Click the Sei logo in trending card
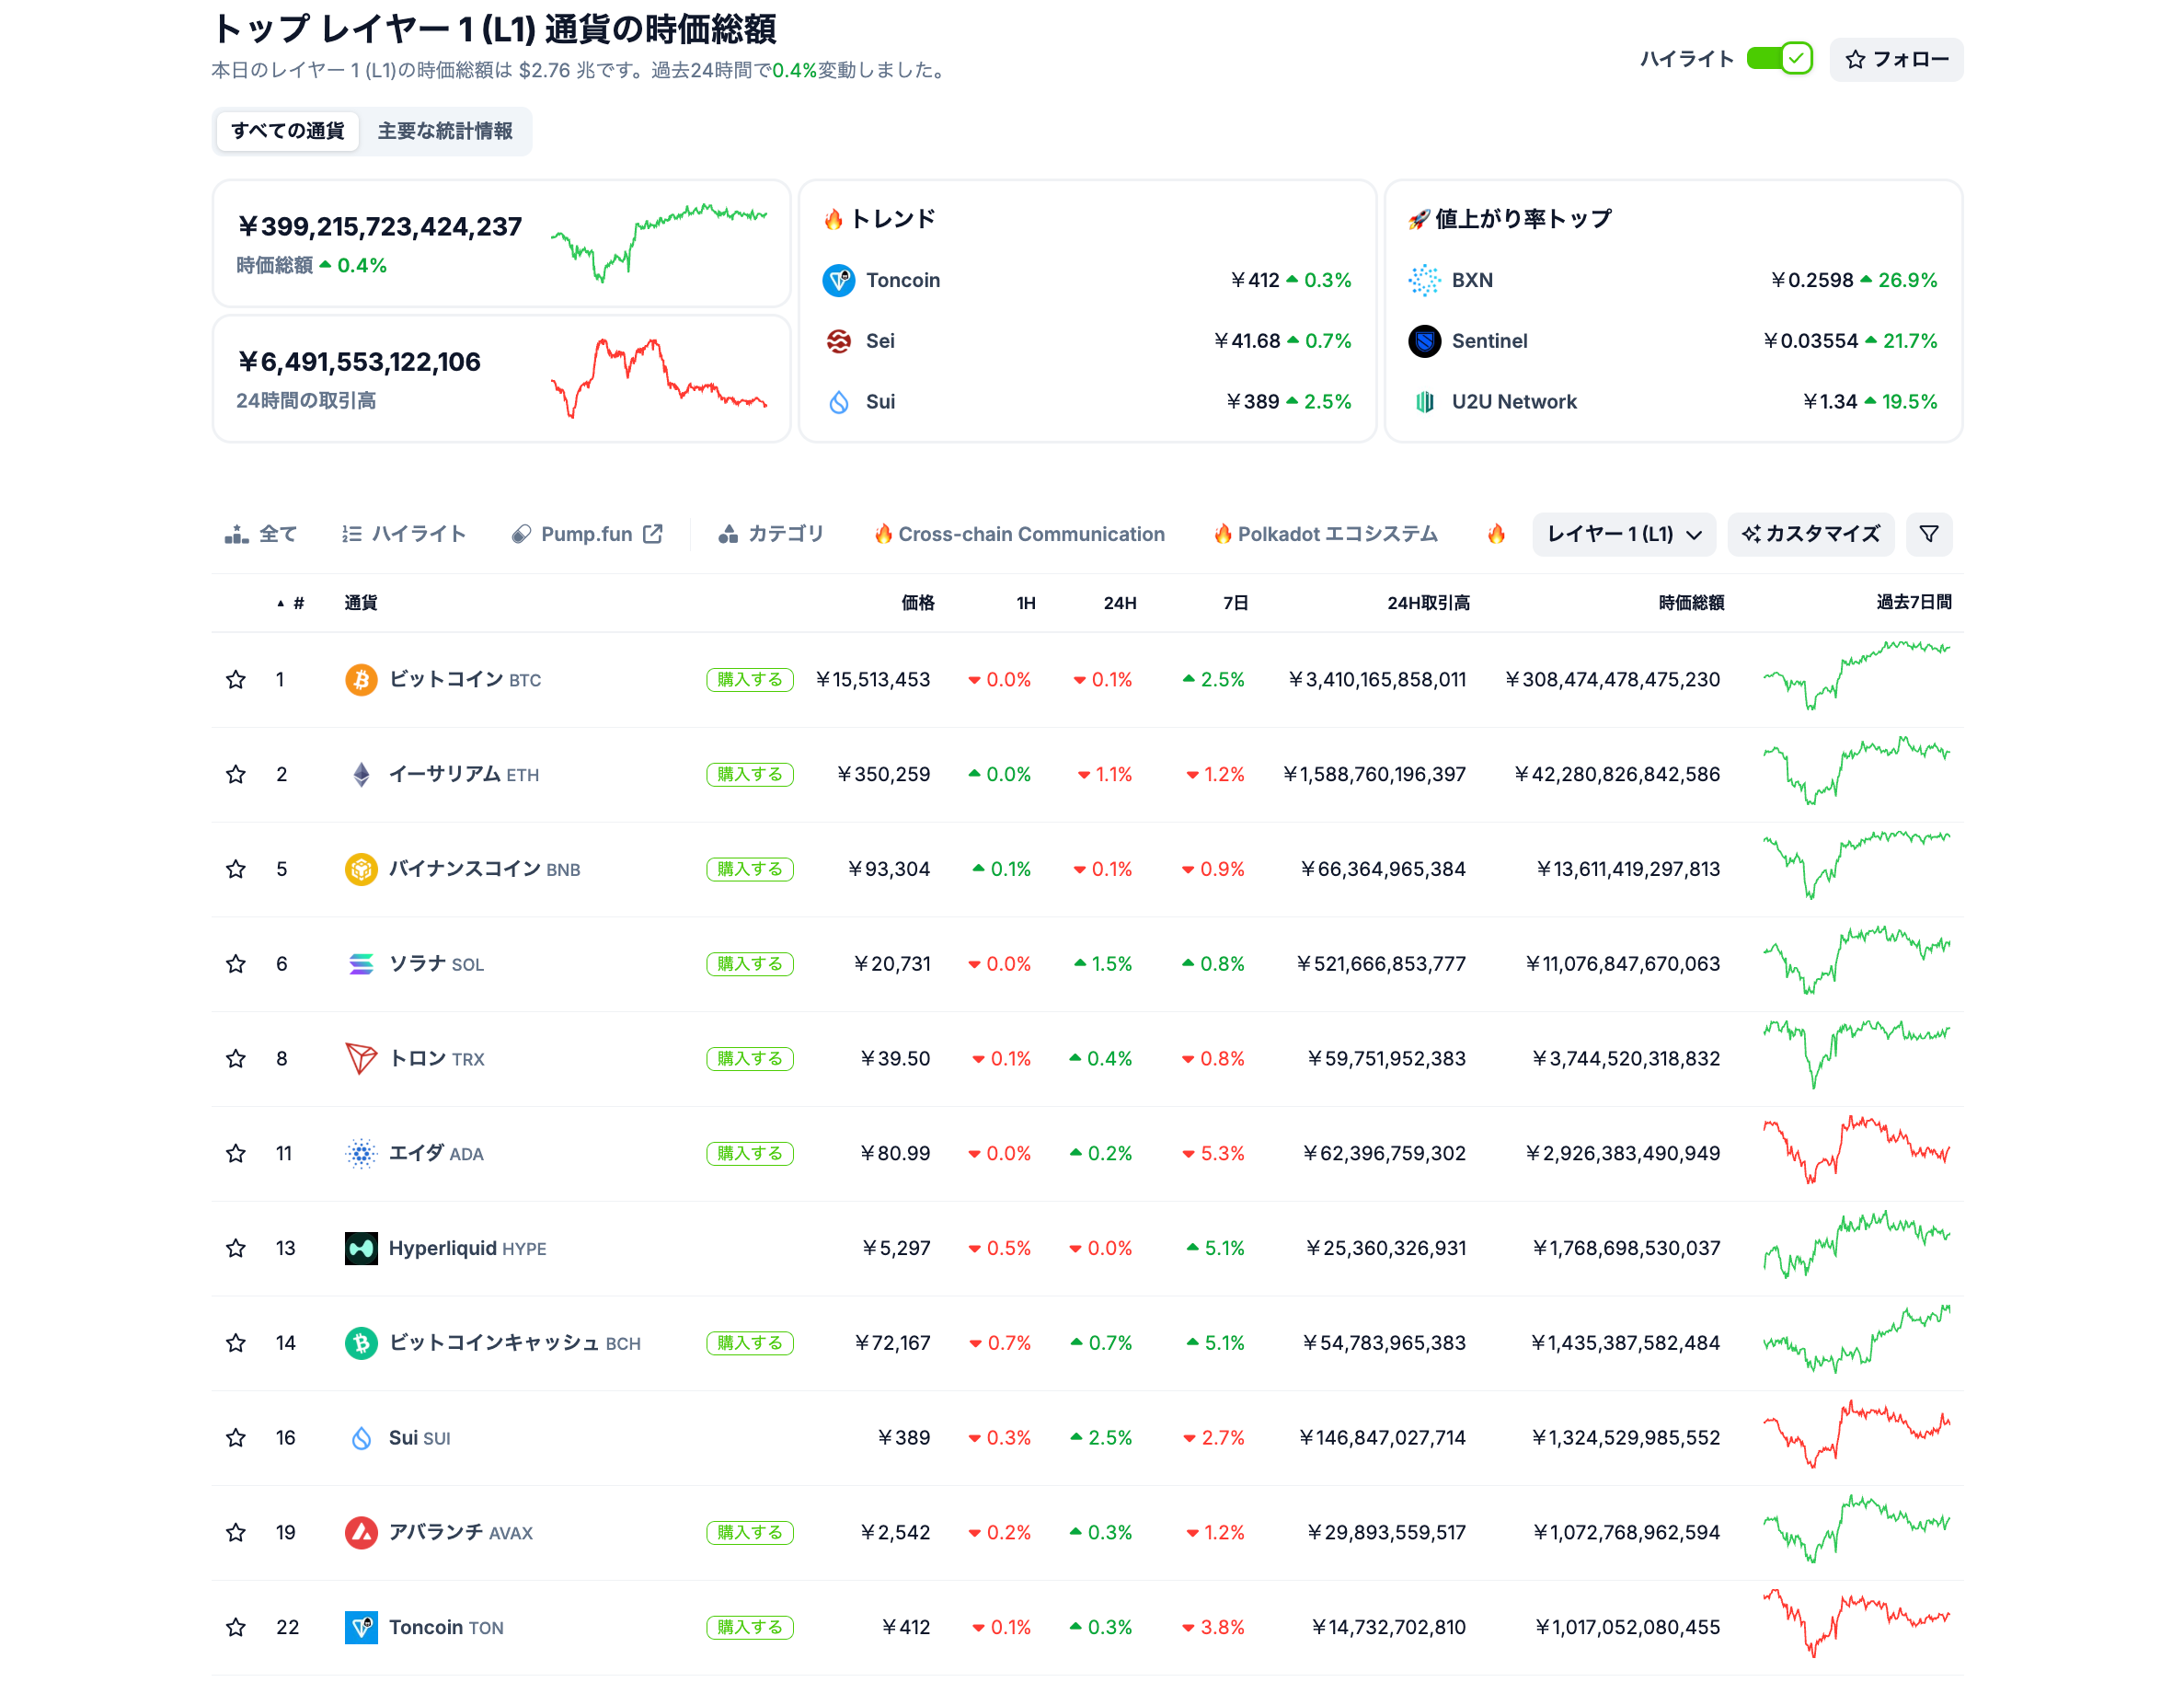 839,342
